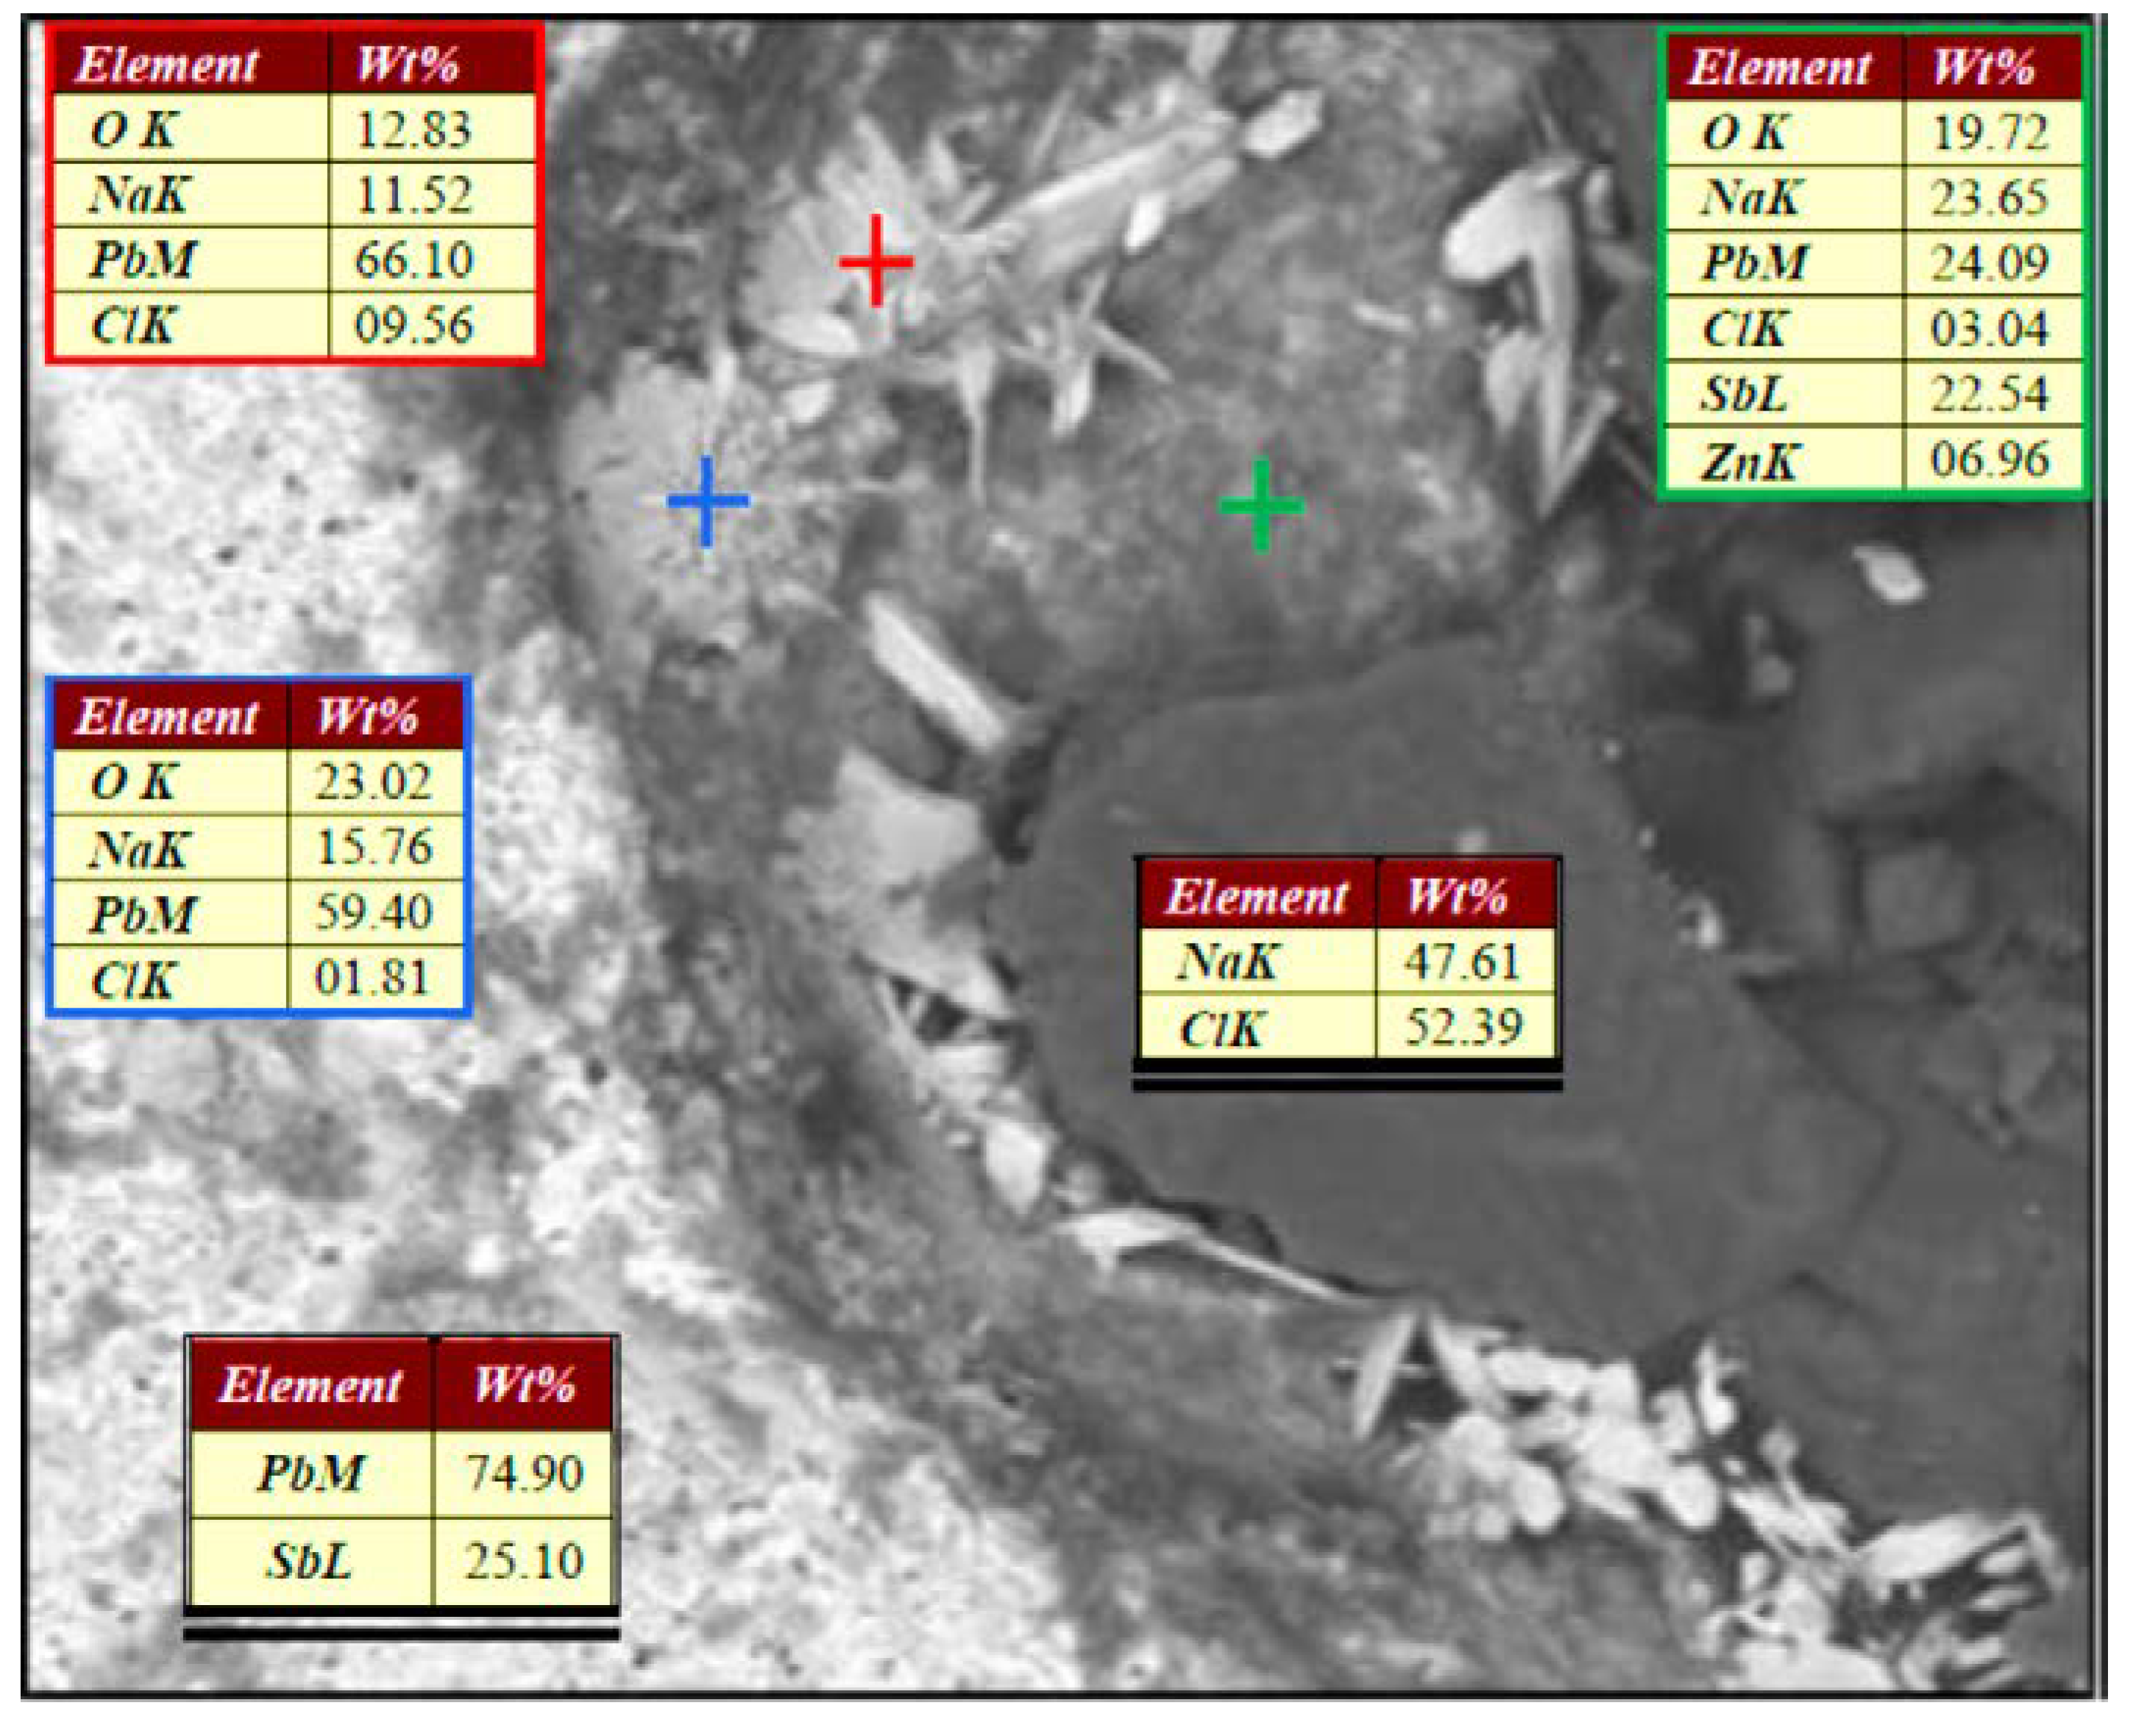2133x1736 pixels.
Task: Click NaK 47.61 value in center table
Action: coord(1462,961)
